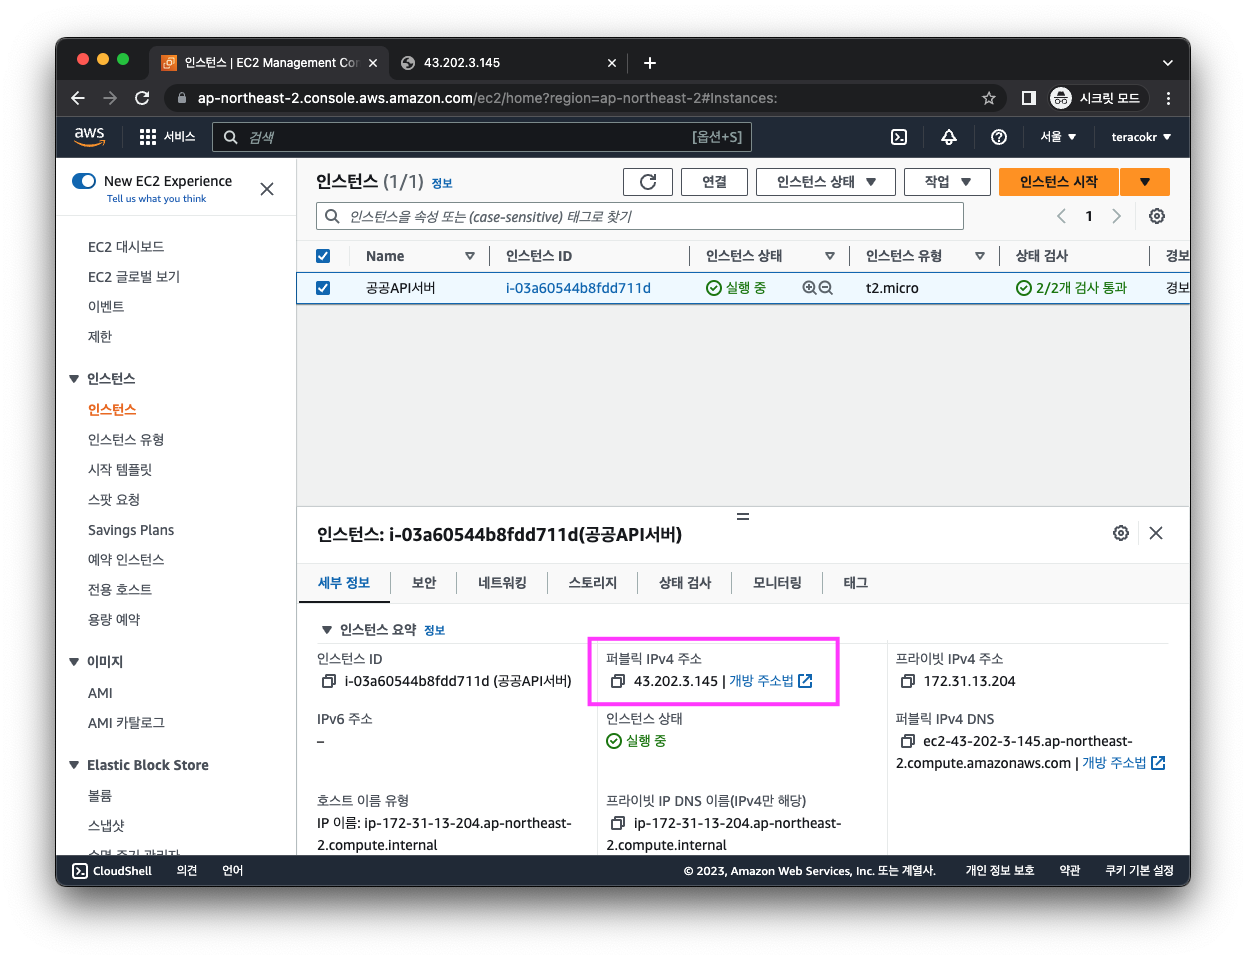
Task: Open the help question mark icon
Action: [999, 137]
